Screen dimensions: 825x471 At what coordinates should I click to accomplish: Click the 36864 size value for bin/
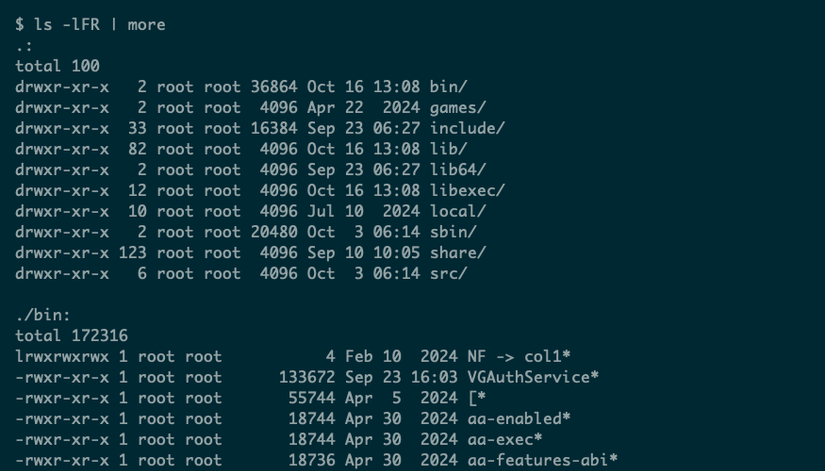point(274,87)
